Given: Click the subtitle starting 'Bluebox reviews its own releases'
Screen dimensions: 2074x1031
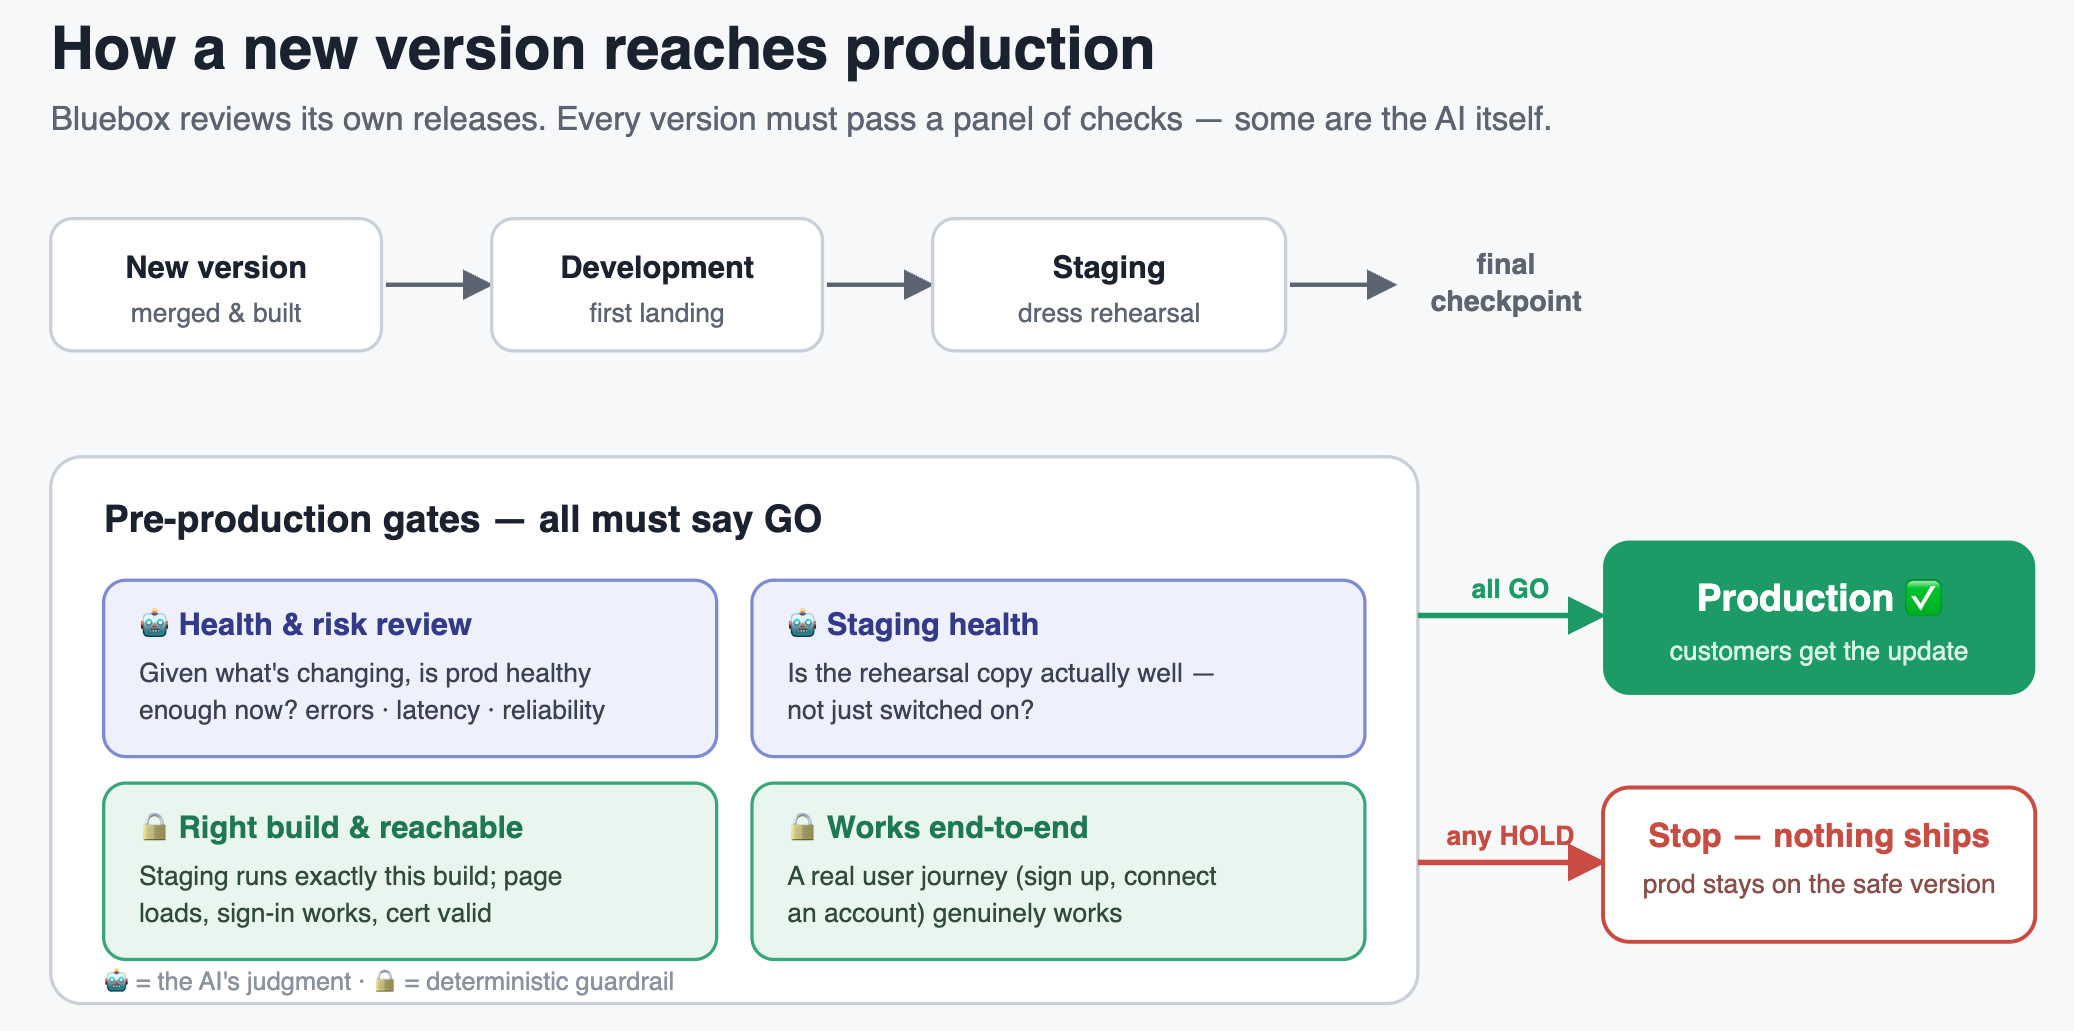Looking at the screenshot, I should [801, 119].
